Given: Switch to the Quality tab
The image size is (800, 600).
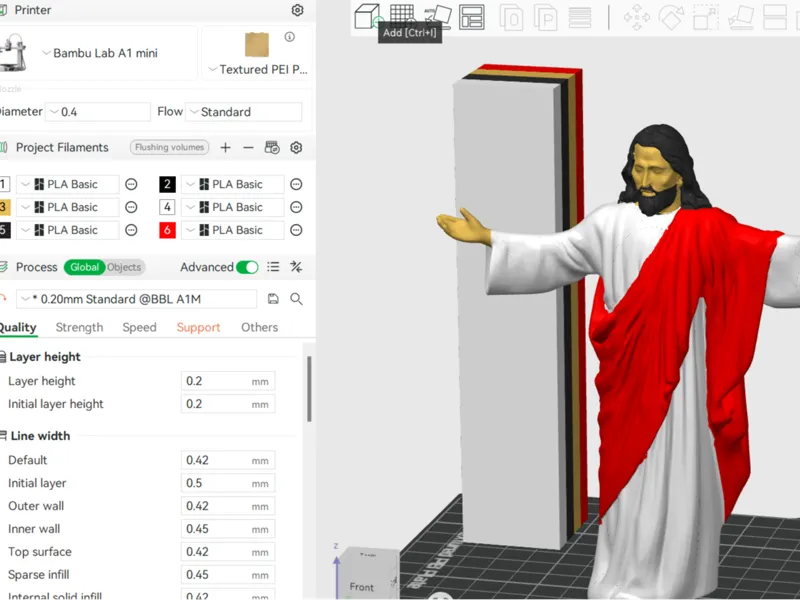Looking at the screenshot, I should coord(18,327).
